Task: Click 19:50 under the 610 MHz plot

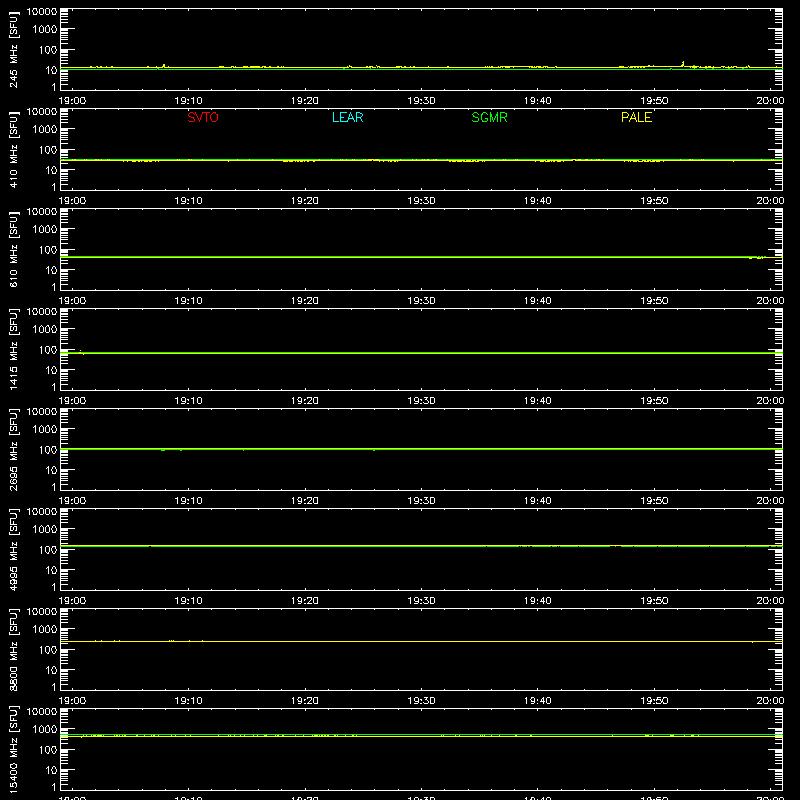Action: click(x=654, y=301)
